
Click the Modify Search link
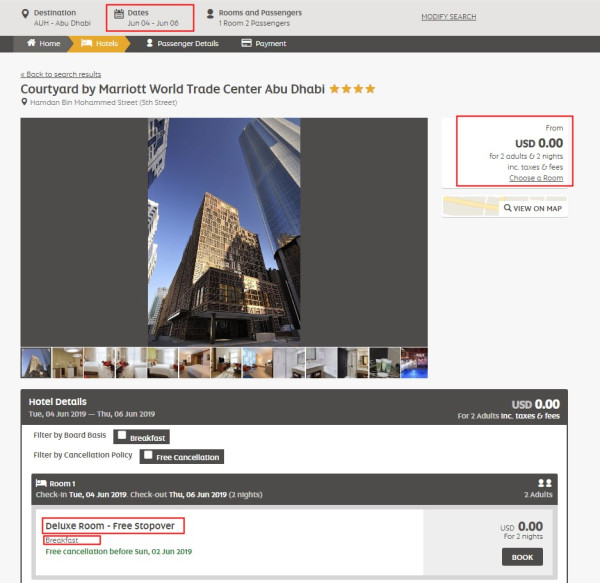point(448,17)
